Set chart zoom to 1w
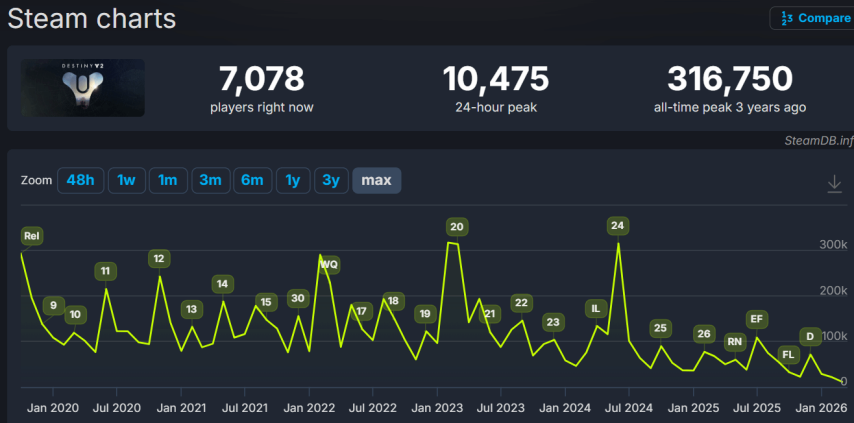 [x=126, y=180]
